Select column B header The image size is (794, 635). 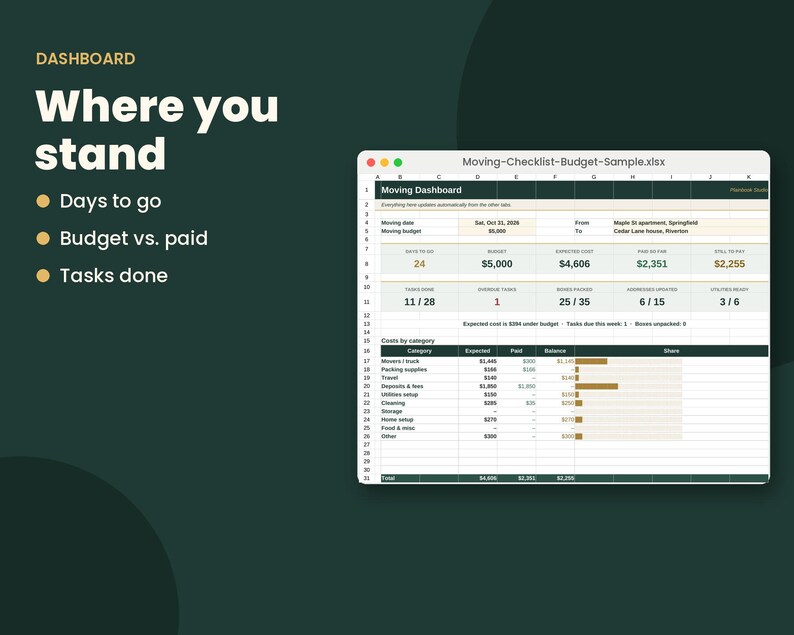pyautogui.click(x=400, y=177)
